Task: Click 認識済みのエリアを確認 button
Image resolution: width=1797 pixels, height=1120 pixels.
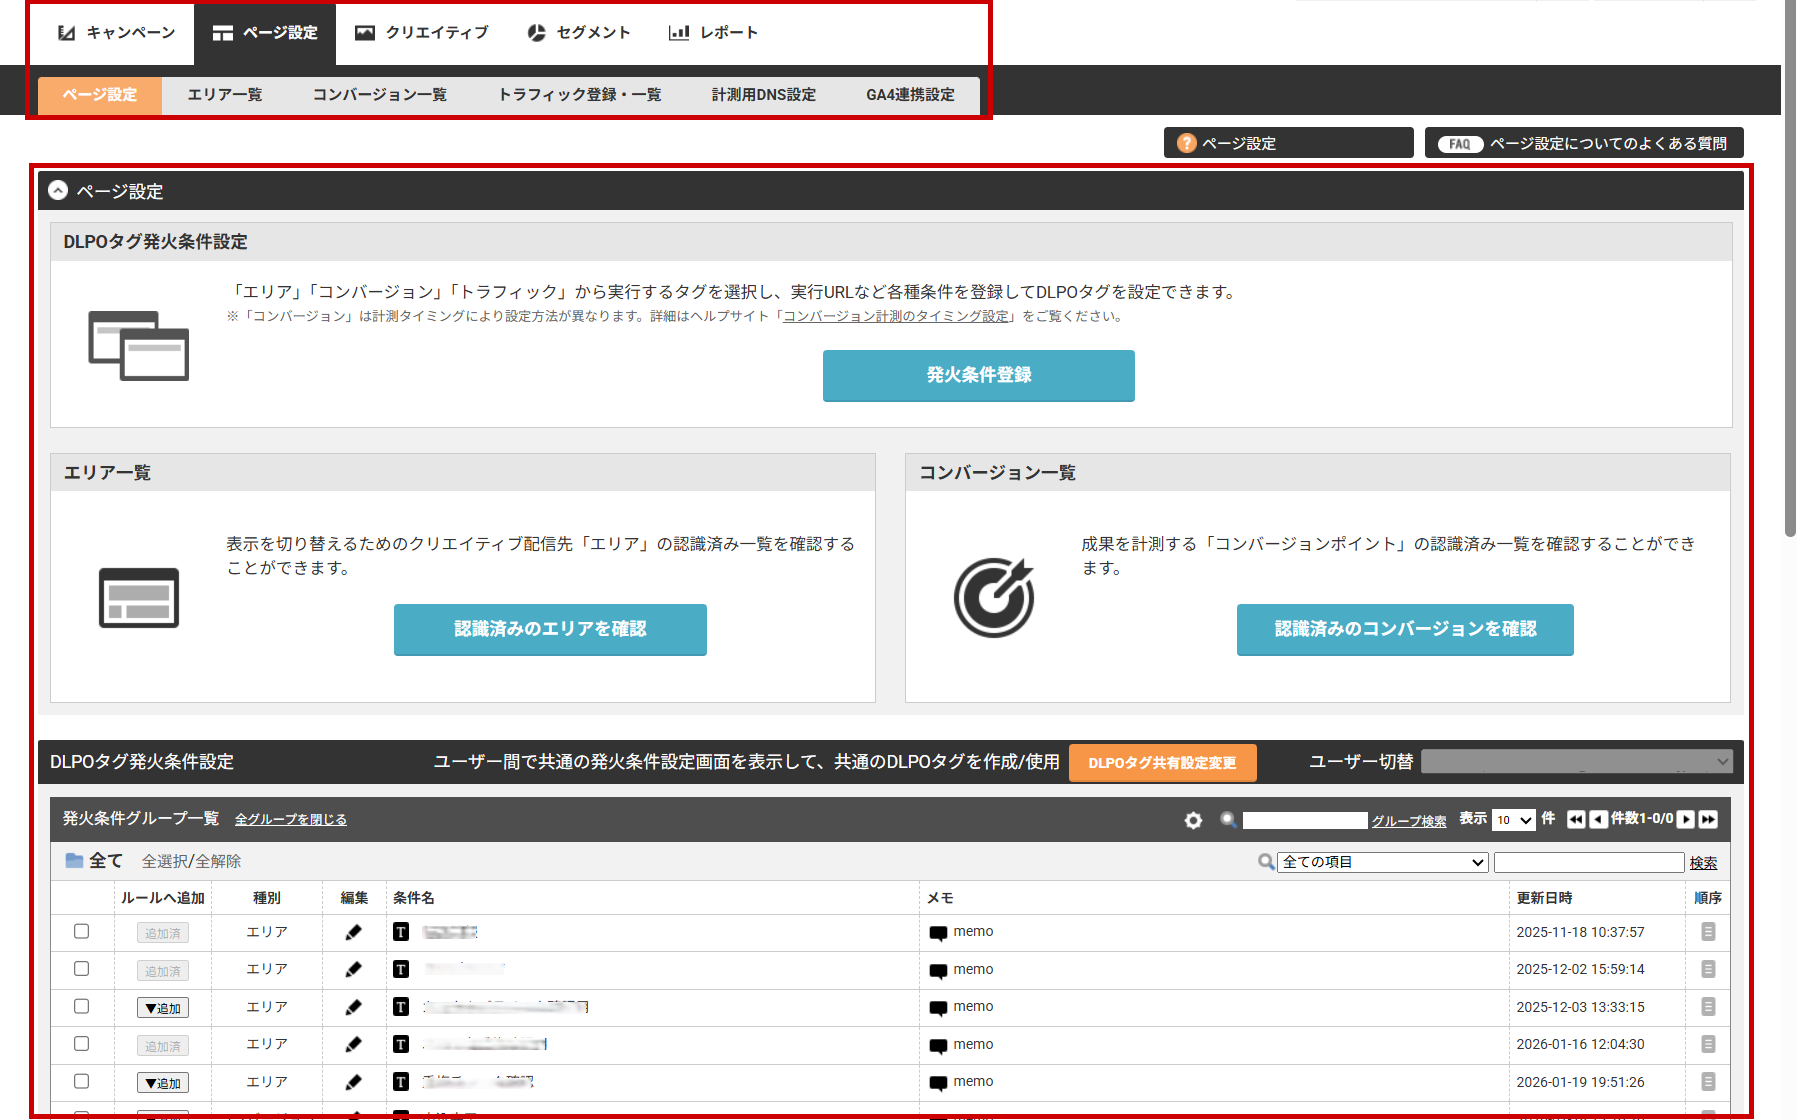Action: pos(550,629)
